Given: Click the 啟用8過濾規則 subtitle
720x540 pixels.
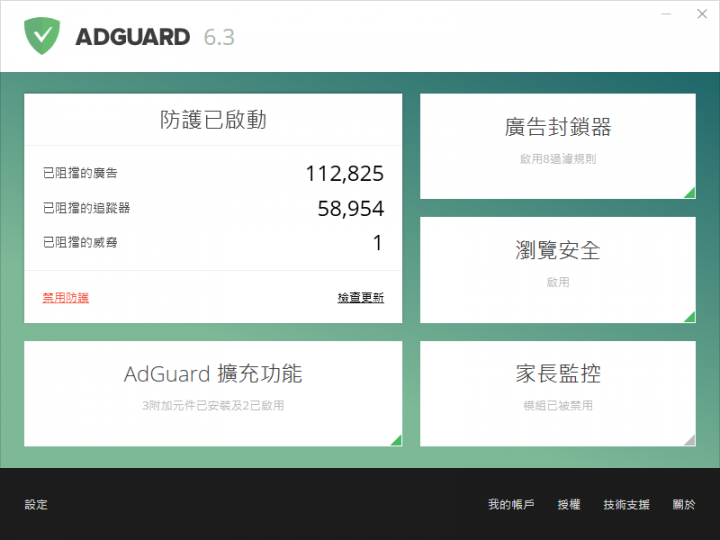Looking at the screenshot, I should click(x=558, y=159).
